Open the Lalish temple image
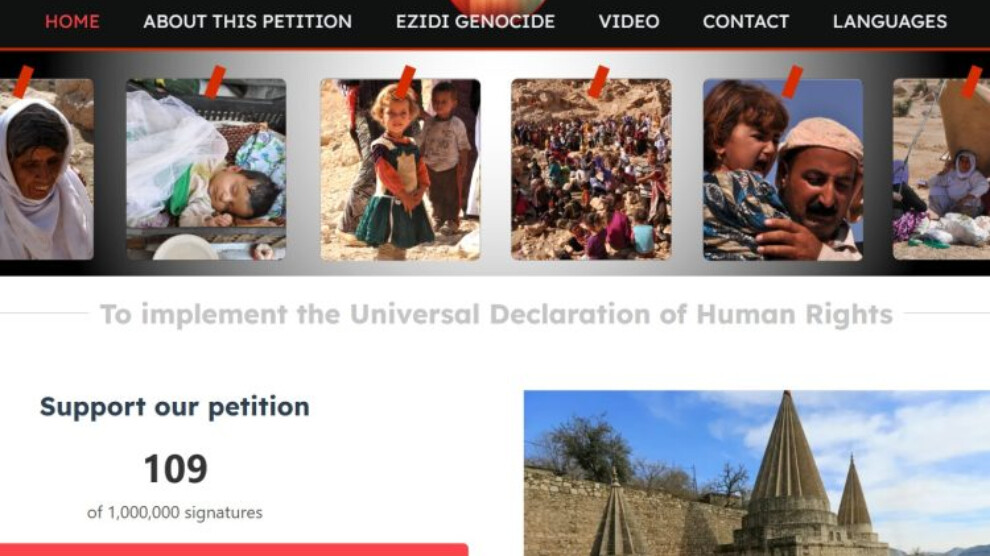 (x=757, y=473)
